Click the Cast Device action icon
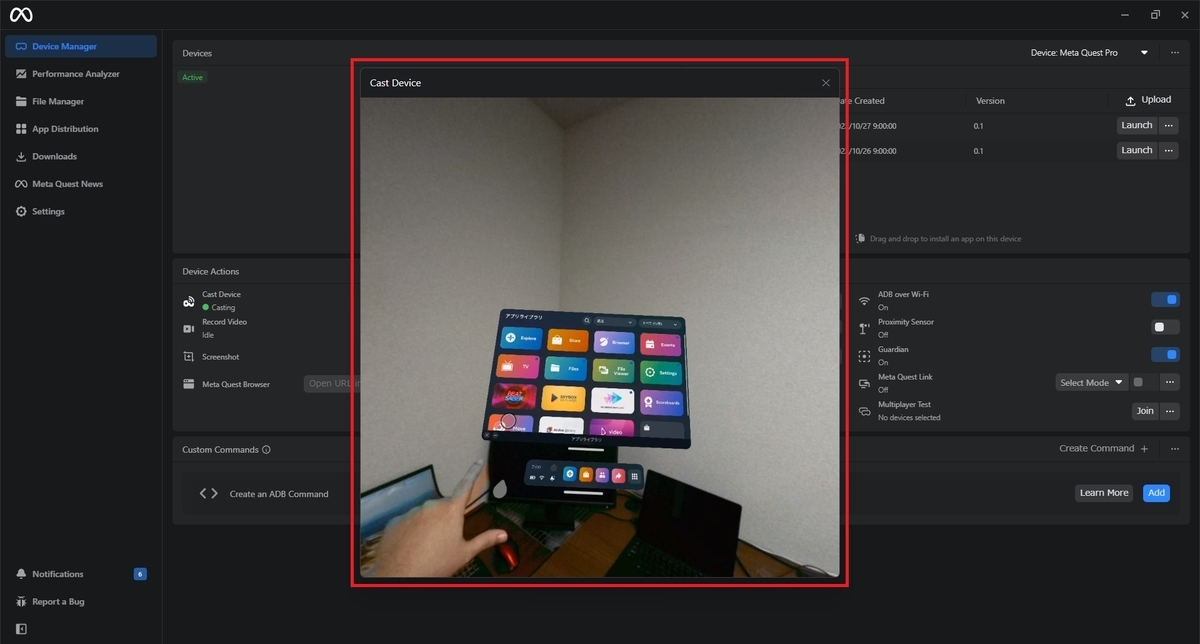1200x644 pixels. (187, 300)
